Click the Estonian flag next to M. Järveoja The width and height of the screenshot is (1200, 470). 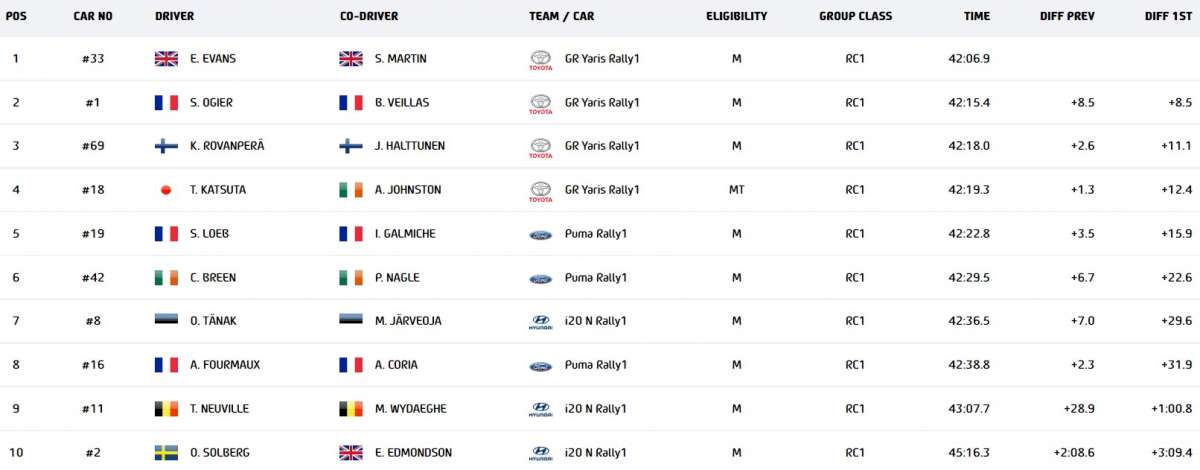point(351,321)
